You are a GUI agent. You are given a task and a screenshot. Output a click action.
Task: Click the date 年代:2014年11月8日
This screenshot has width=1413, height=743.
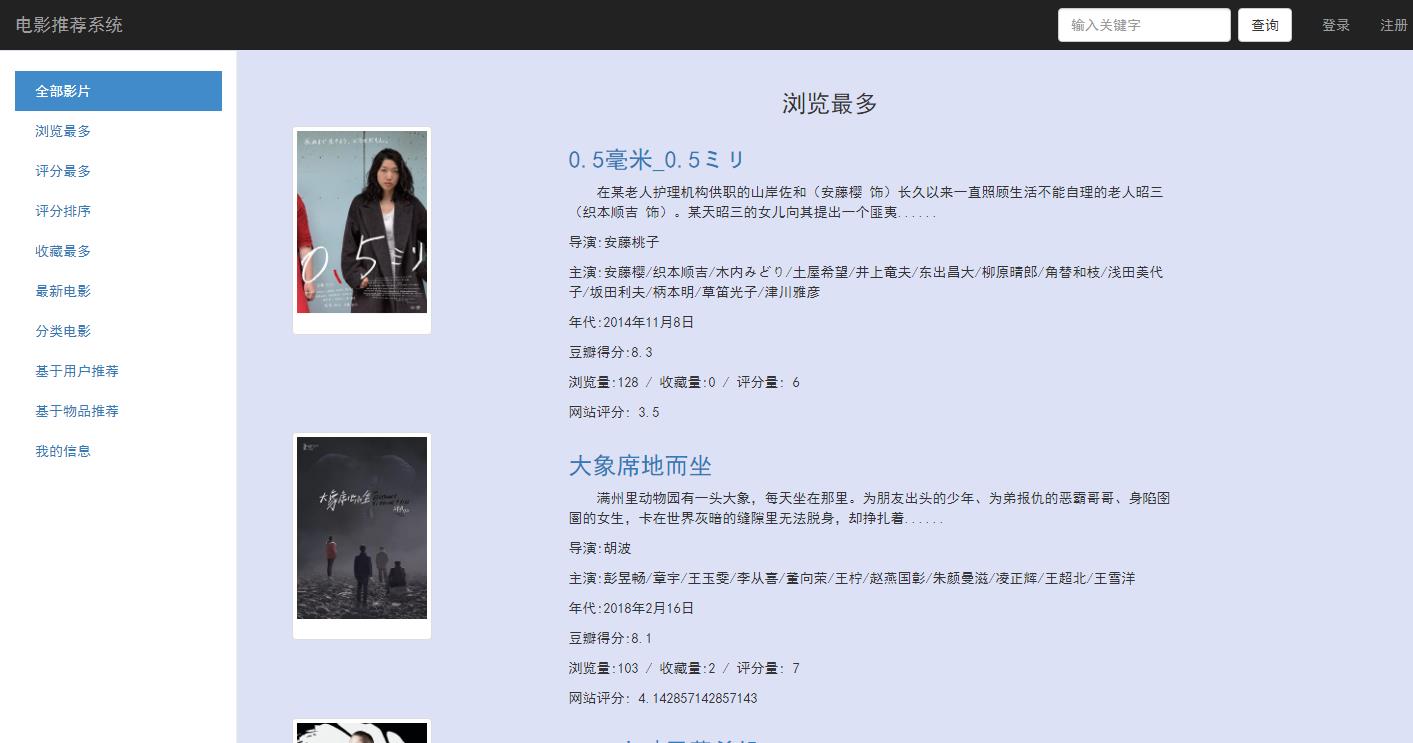point(631,322)
